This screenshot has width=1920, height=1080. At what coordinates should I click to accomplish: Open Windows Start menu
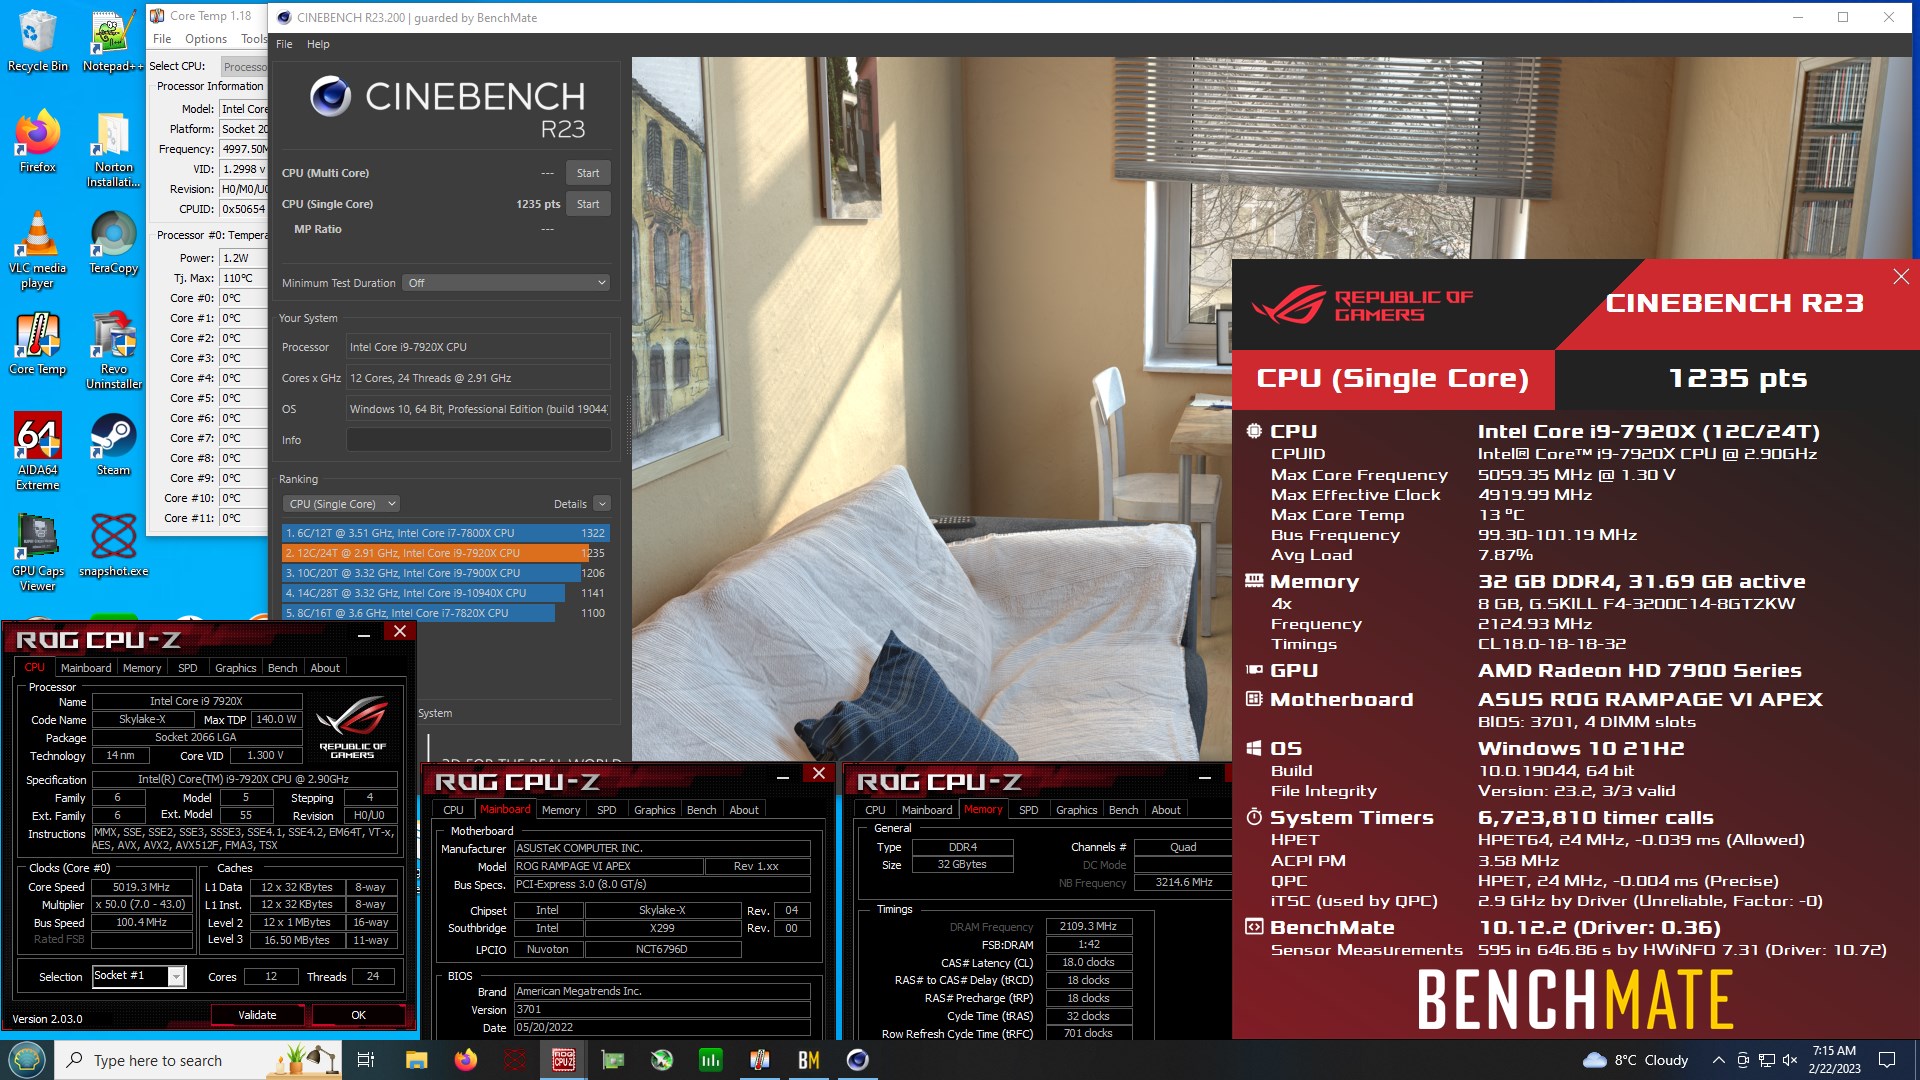27,1060
